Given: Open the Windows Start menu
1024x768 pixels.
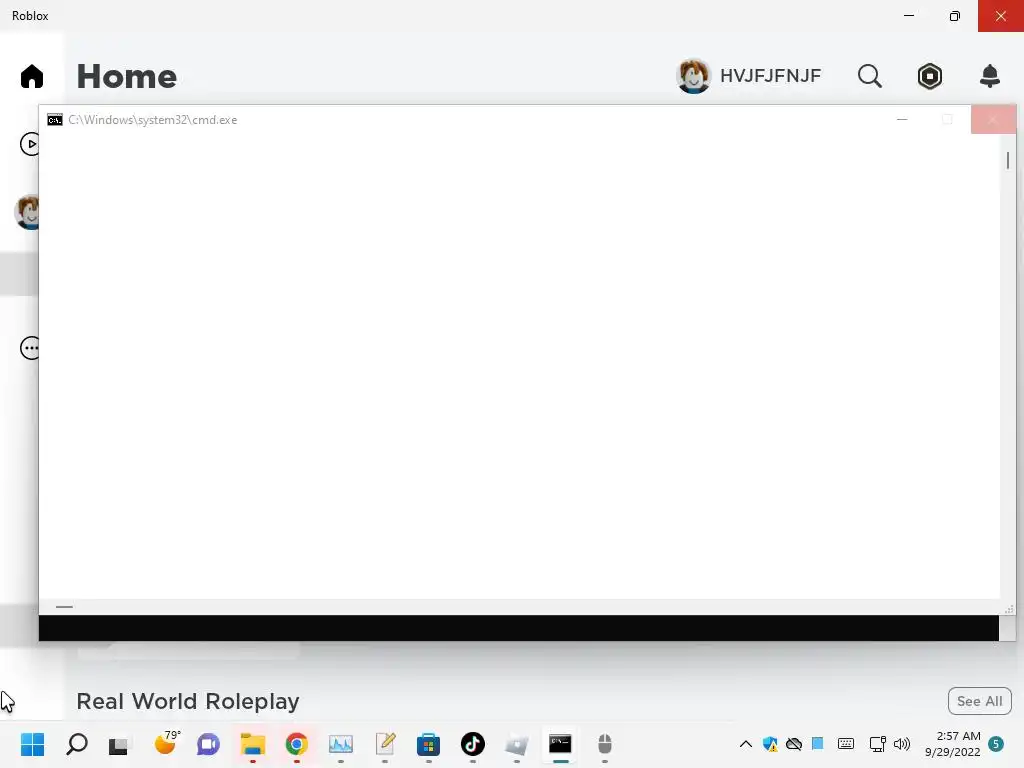Looking at the screenshot, I should tap(32, 744).
